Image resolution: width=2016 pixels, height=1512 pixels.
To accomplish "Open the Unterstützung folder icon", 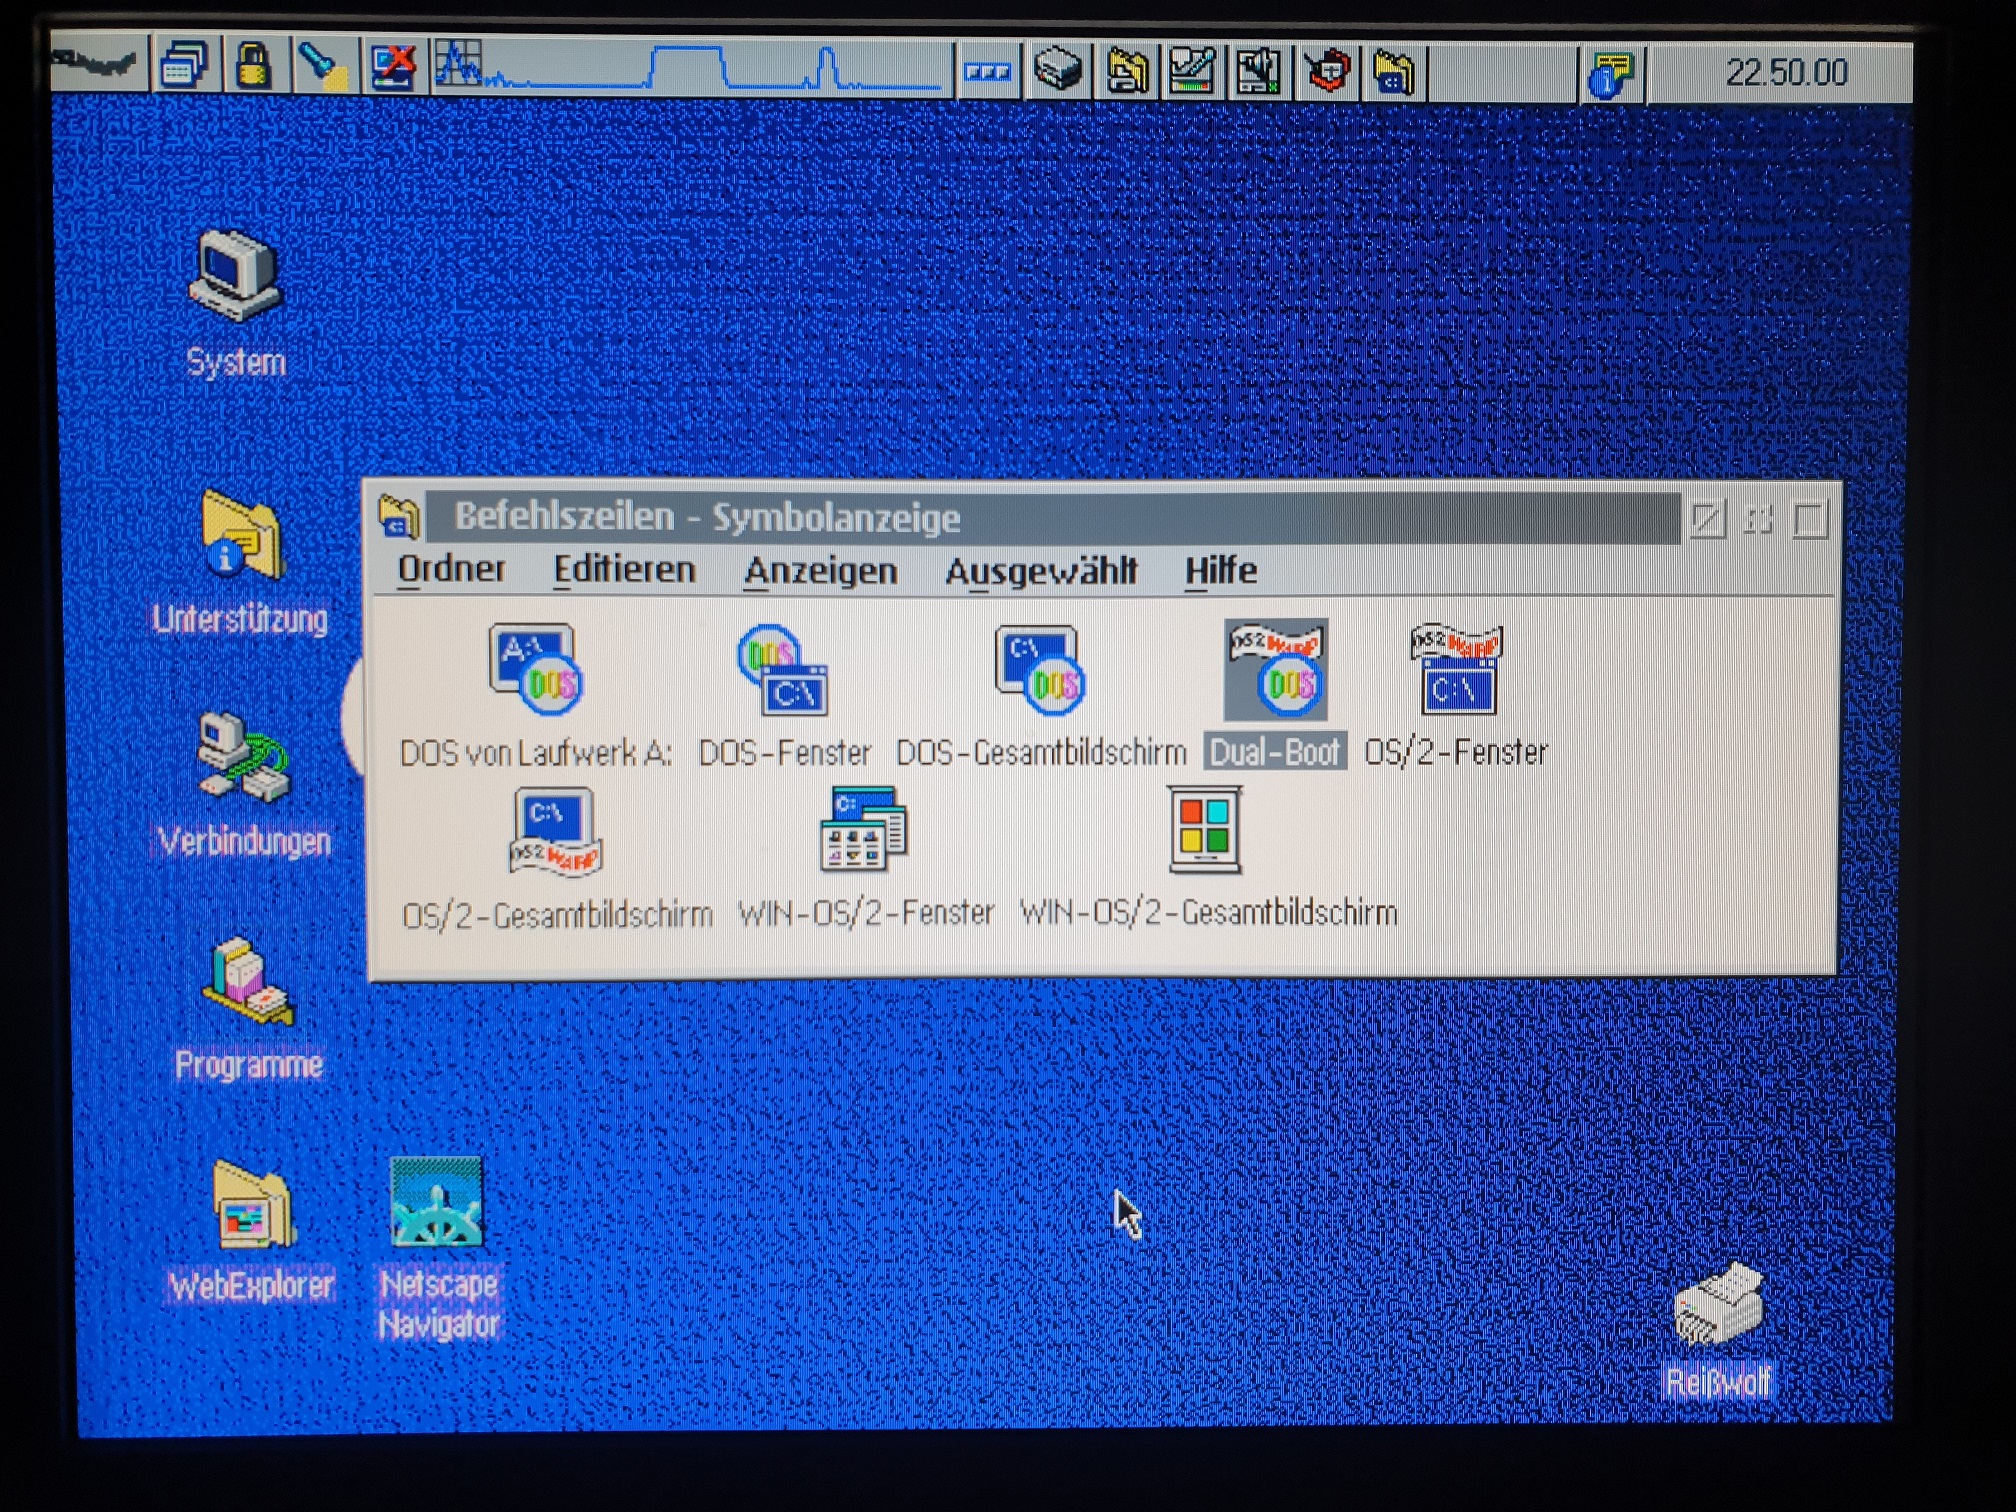I will tap(241, 536).
